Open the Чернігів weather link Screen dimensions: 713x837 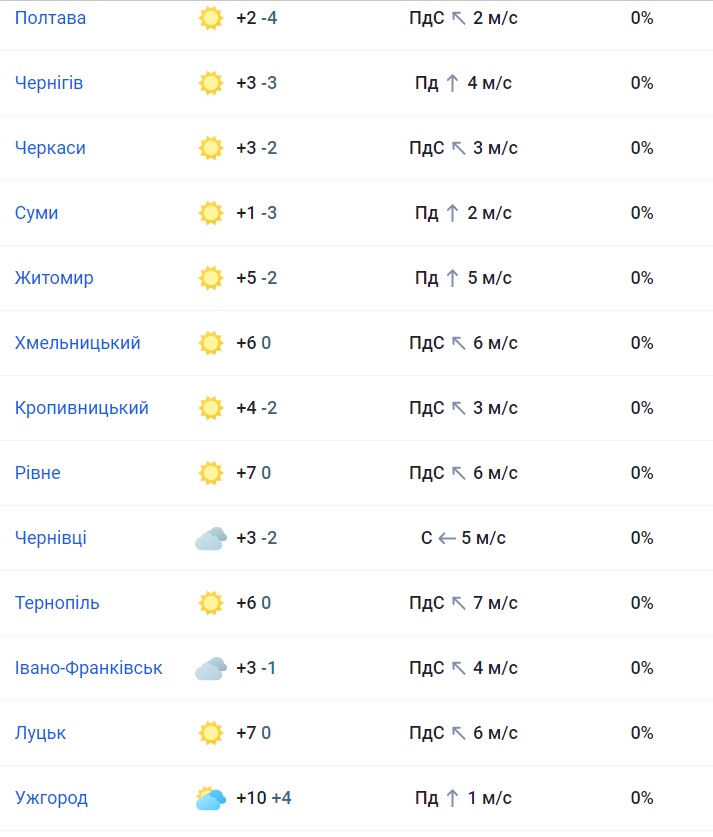point(49,83)
